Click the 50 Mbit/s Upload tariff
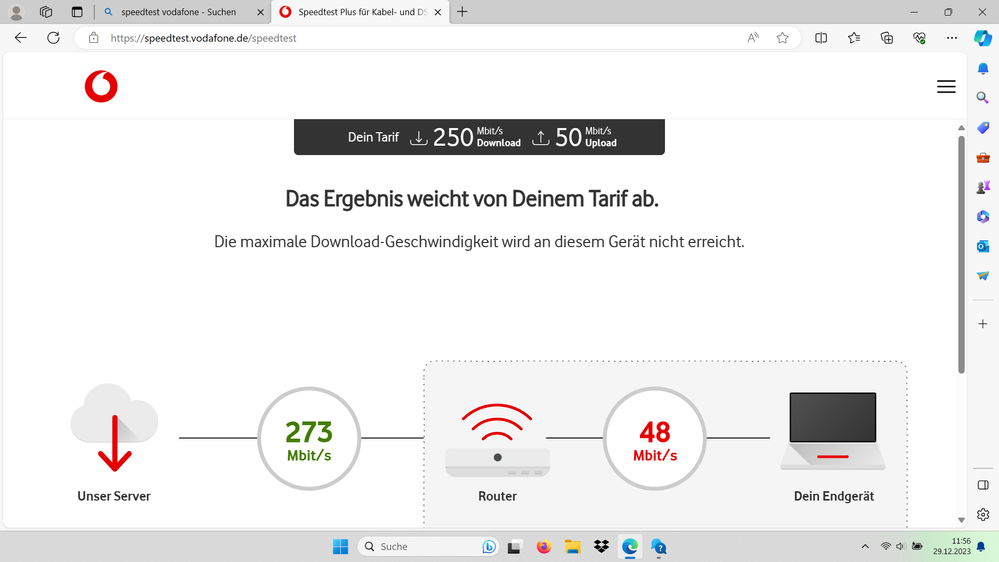This screenshot has width=999, height=562. [574, 137]
